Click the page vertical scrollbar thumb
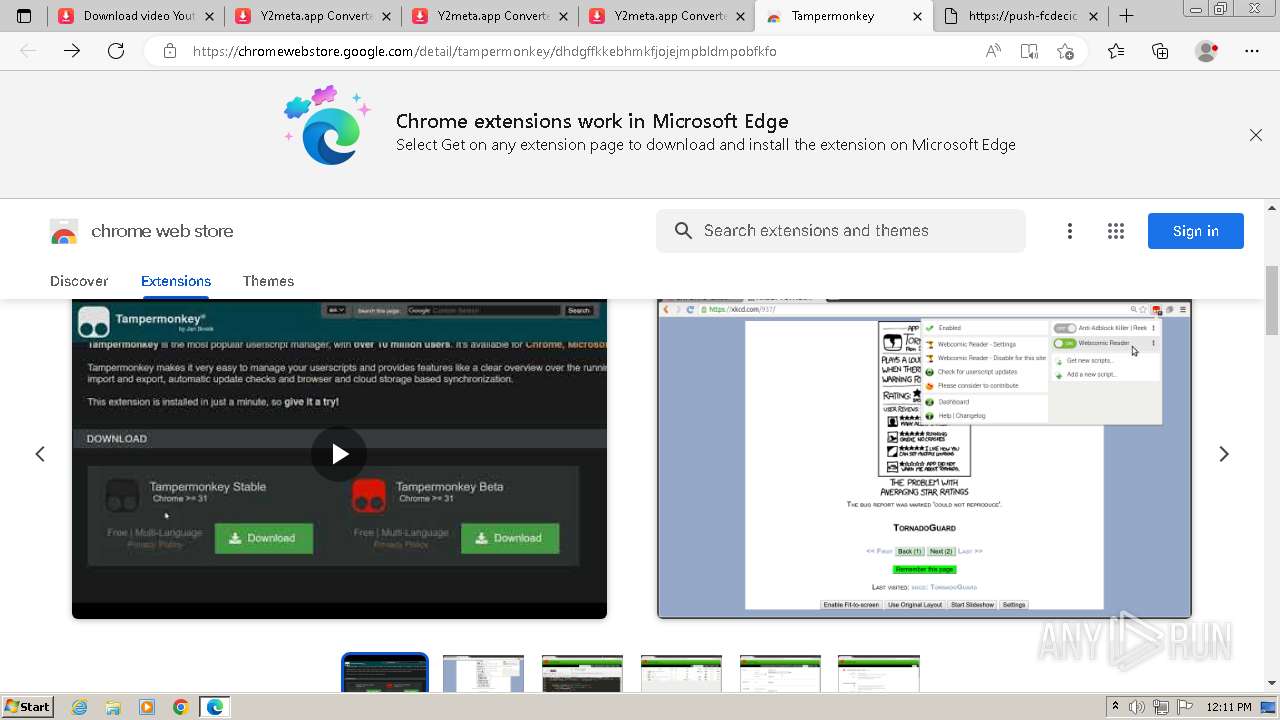Viewport: 1280px width, 720px height. pyautogui.click(x=1272, y=300)
